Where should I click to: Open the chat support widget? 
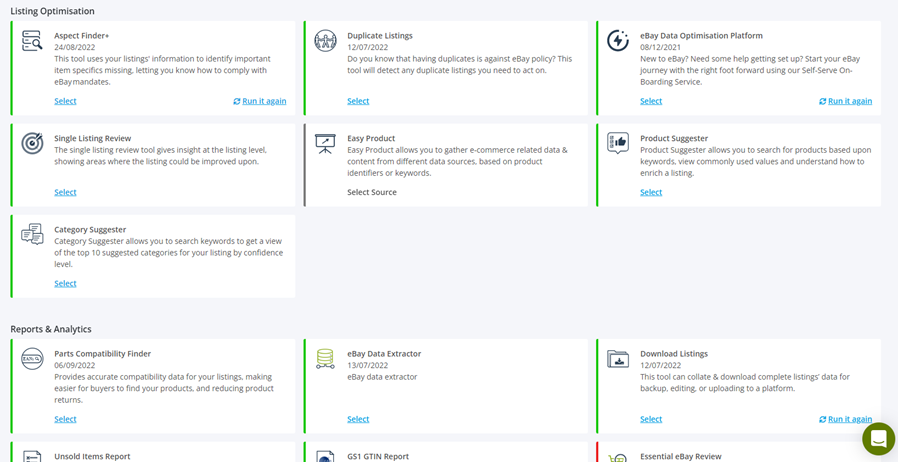pos(879,439)
